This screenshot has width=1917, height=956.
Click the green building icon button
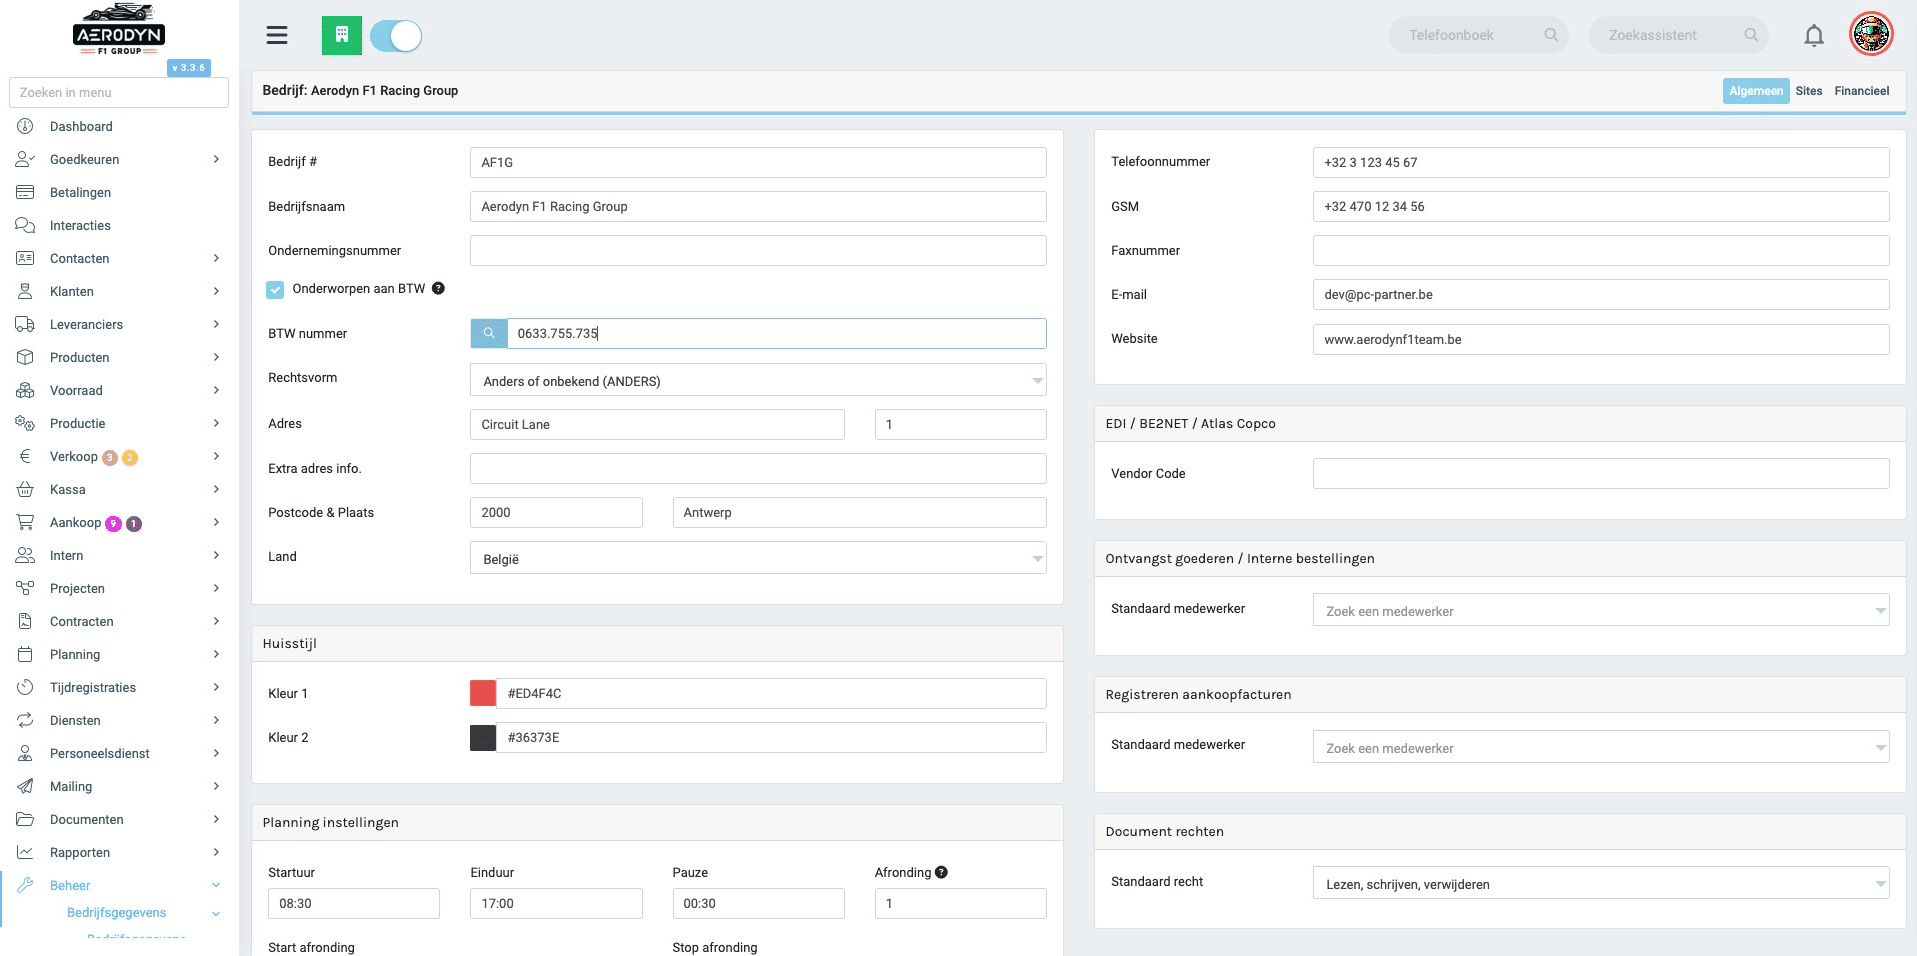(x=342, y=36)
